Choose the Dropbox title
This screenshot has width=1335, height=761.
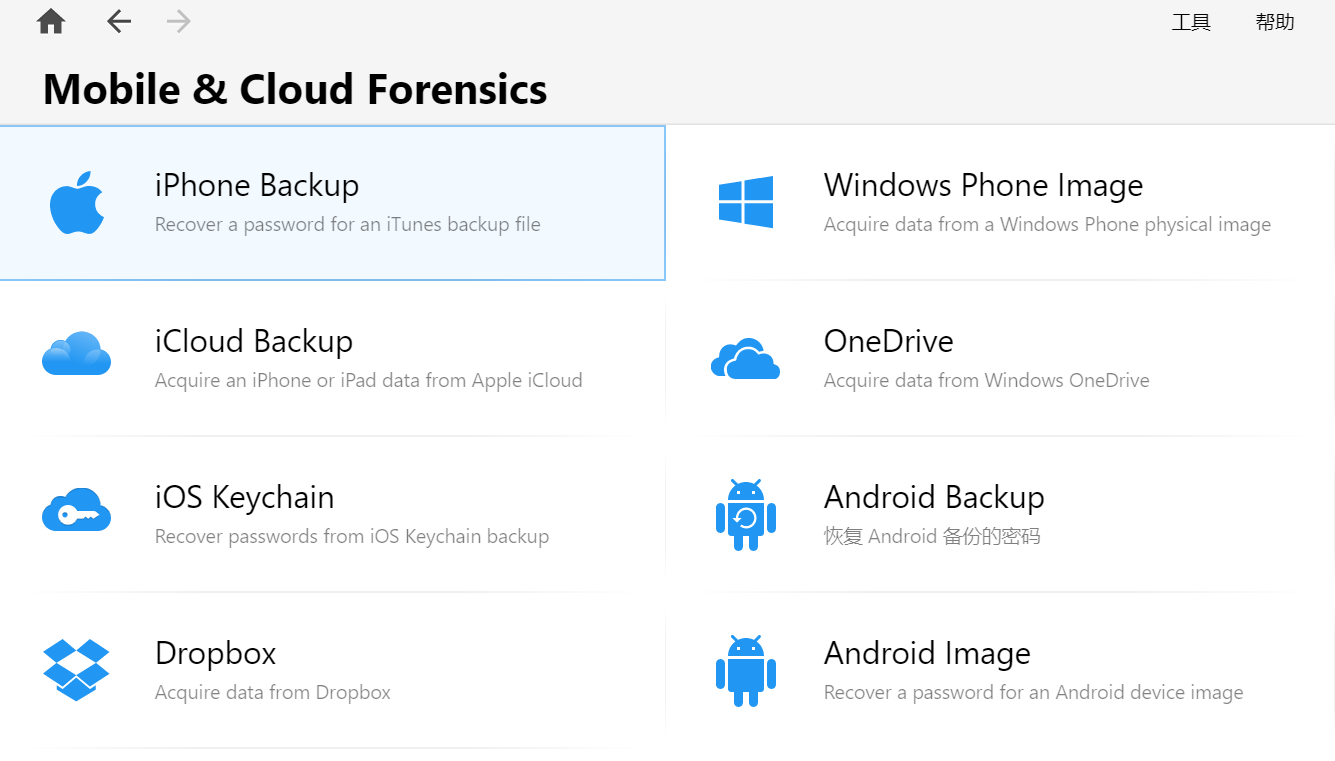[x=215, y=653]
